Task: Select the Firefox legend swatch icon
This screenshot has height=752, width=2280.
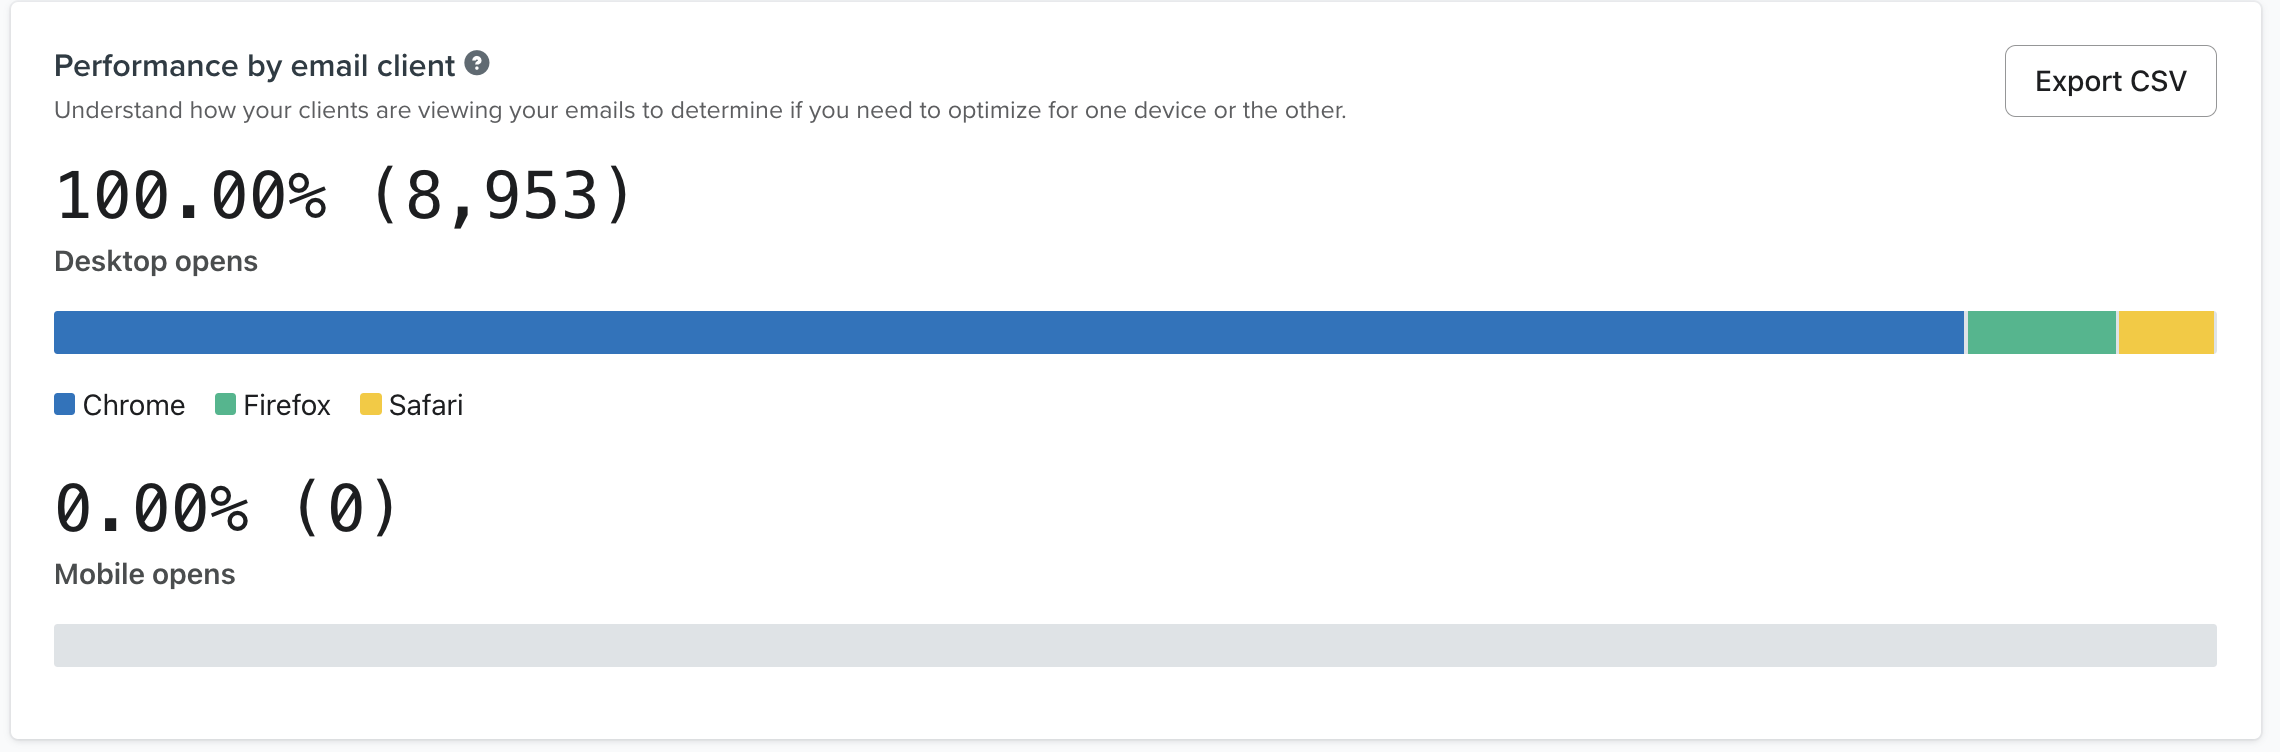Action: (224, 404)
